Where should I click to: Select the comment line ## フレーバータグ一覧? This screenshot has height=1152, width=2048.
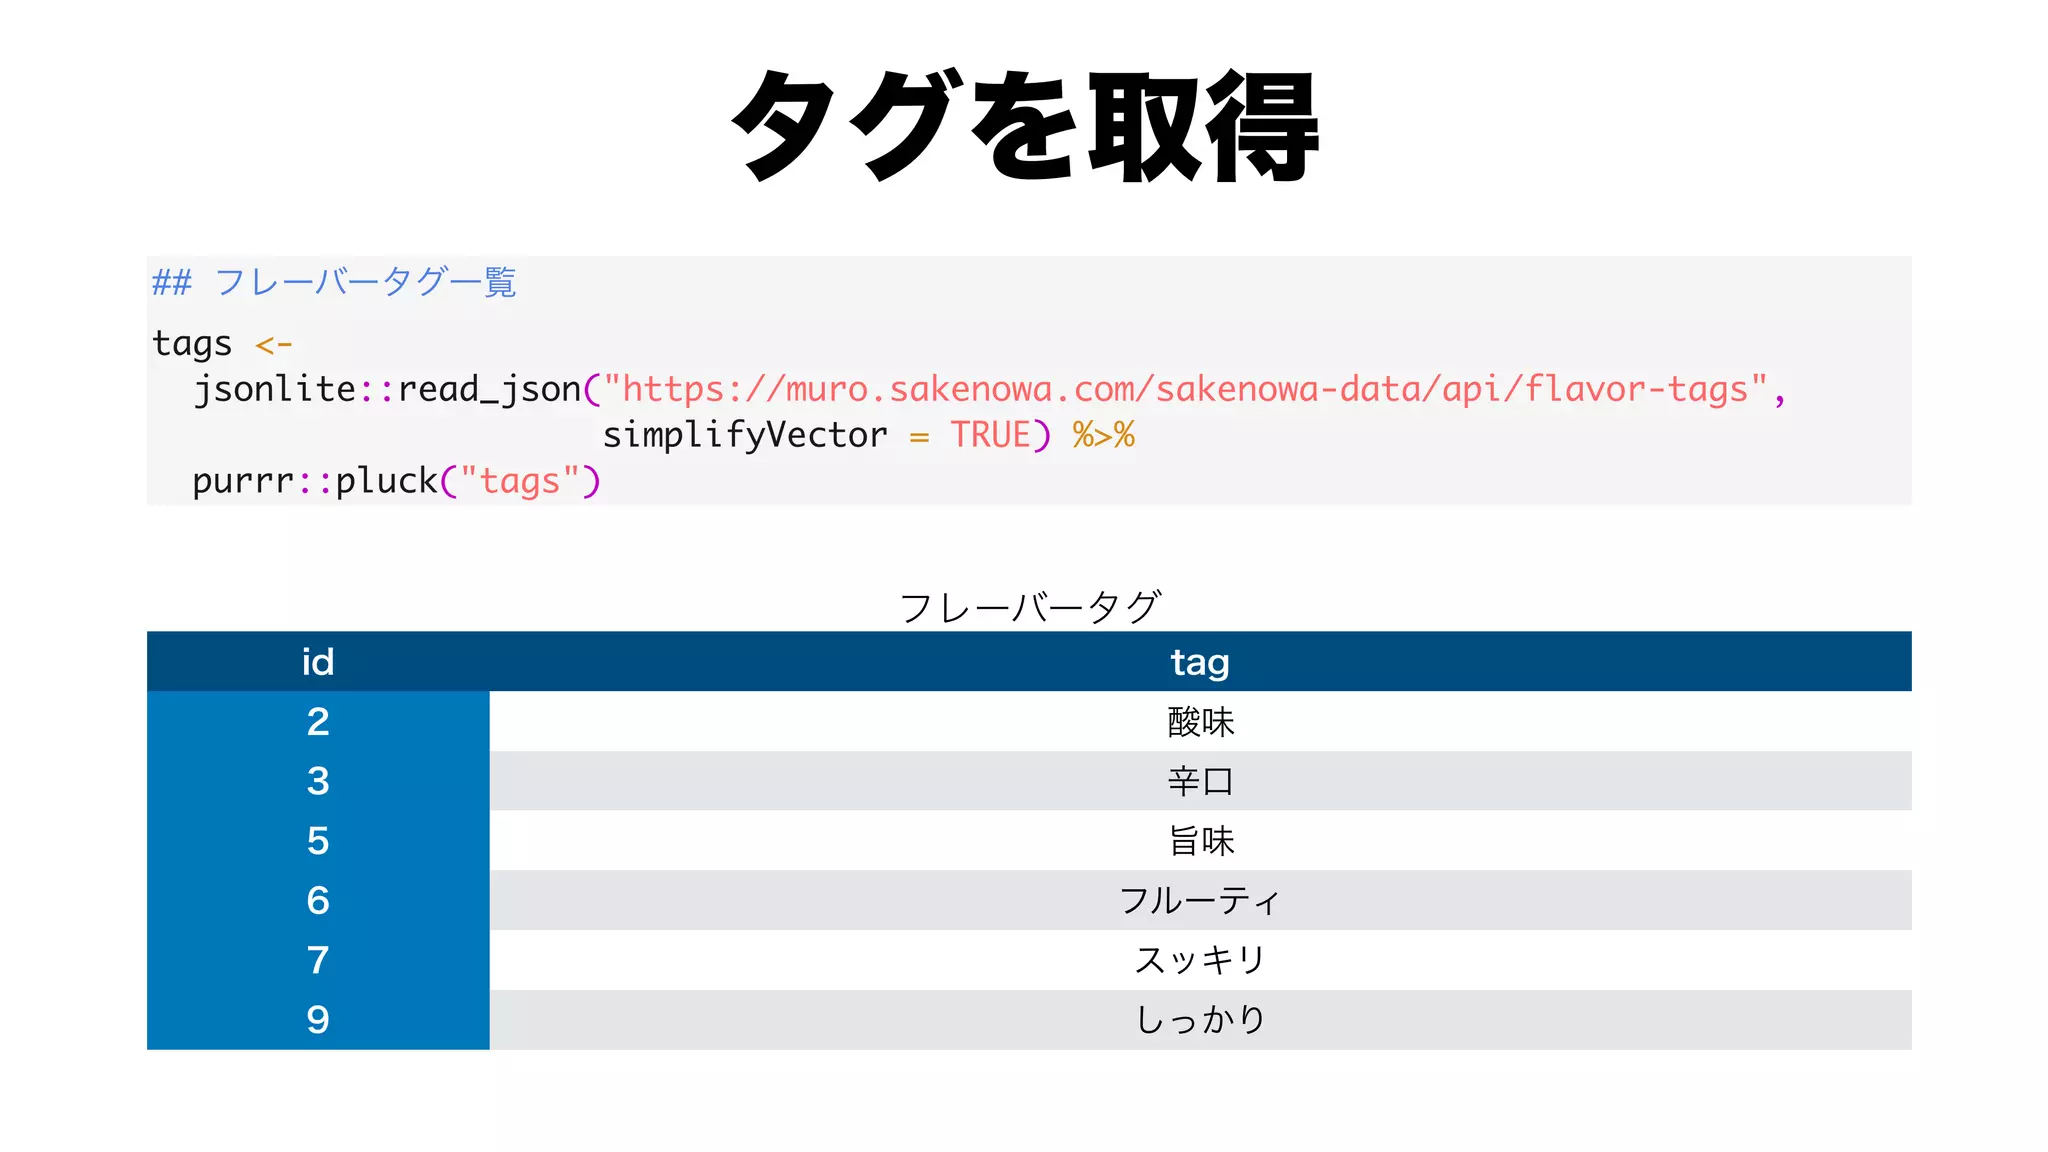[334, 282]
